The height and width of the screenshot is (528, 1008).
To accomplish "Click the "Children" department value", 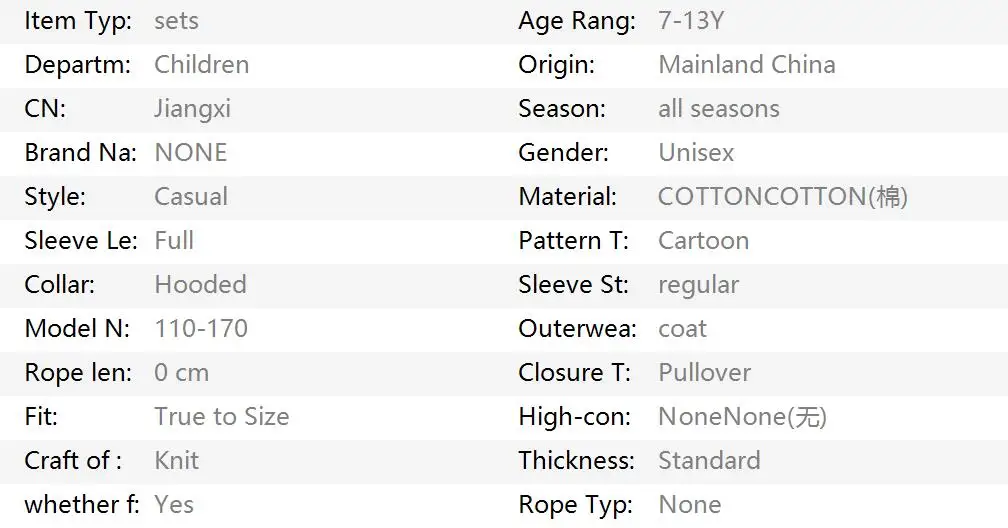I will [x=201, y=65].
